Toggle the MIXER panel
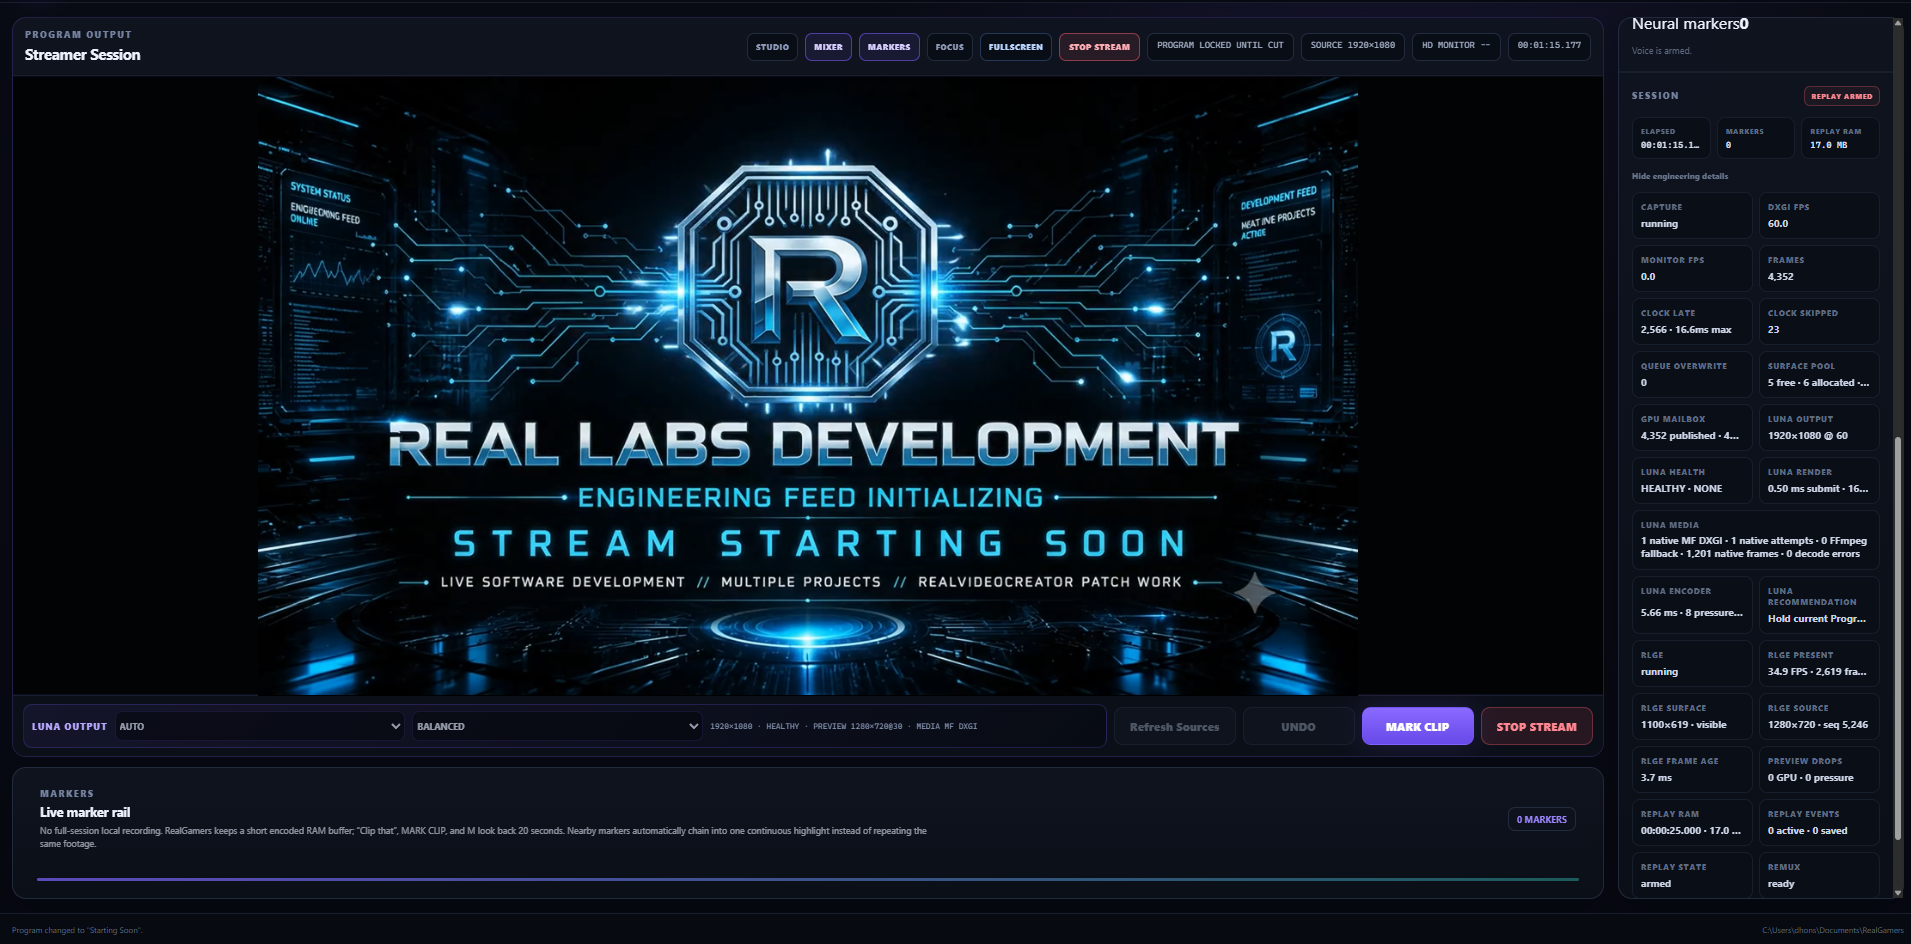1911x944 pixels. pos(828,47)
